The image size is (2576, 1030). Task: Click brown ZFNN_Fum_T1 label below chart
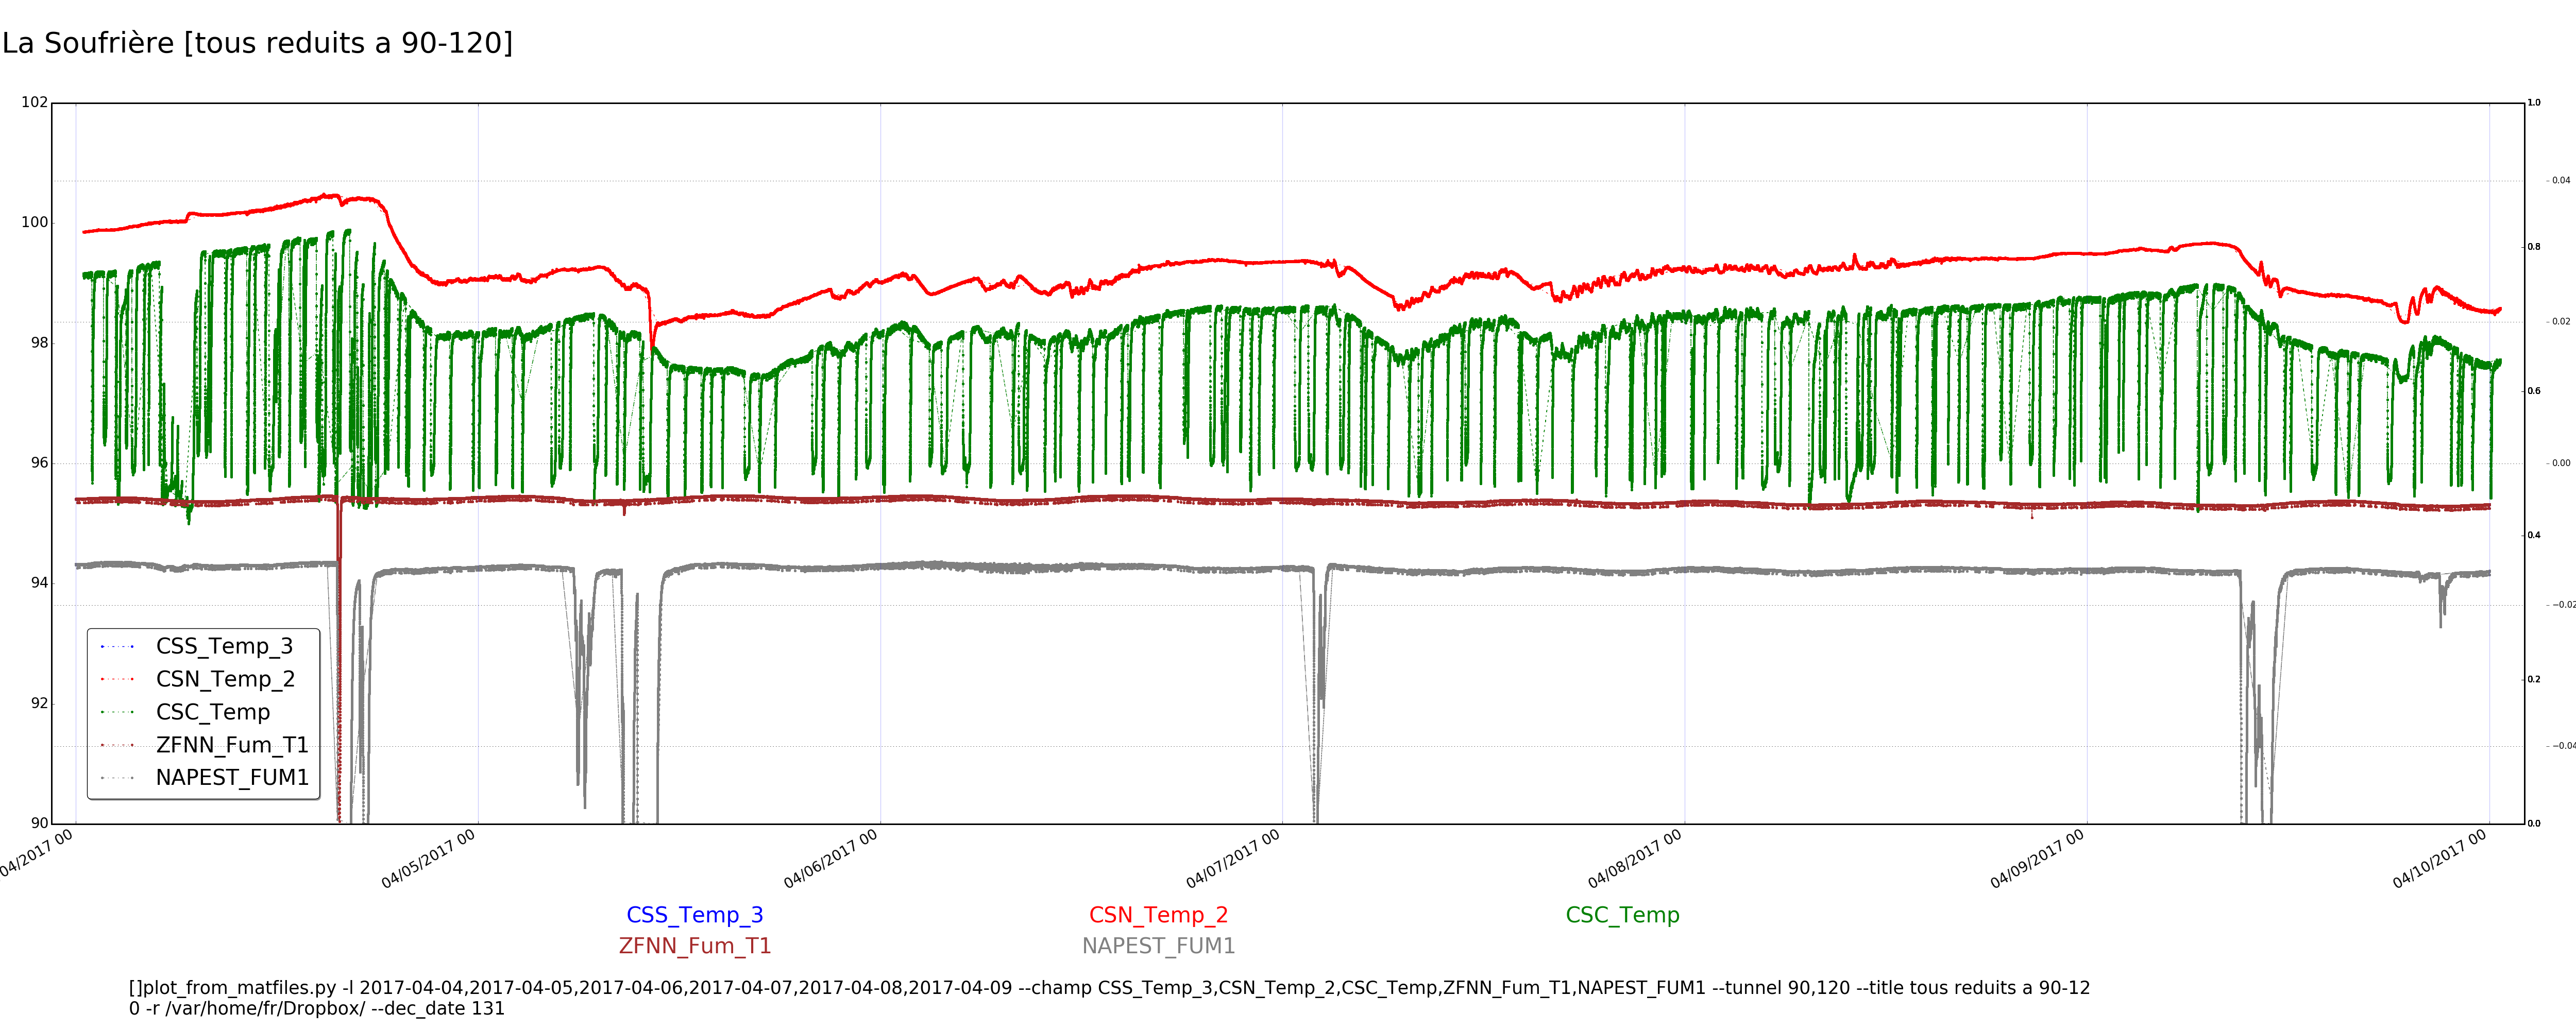(695, 946)
